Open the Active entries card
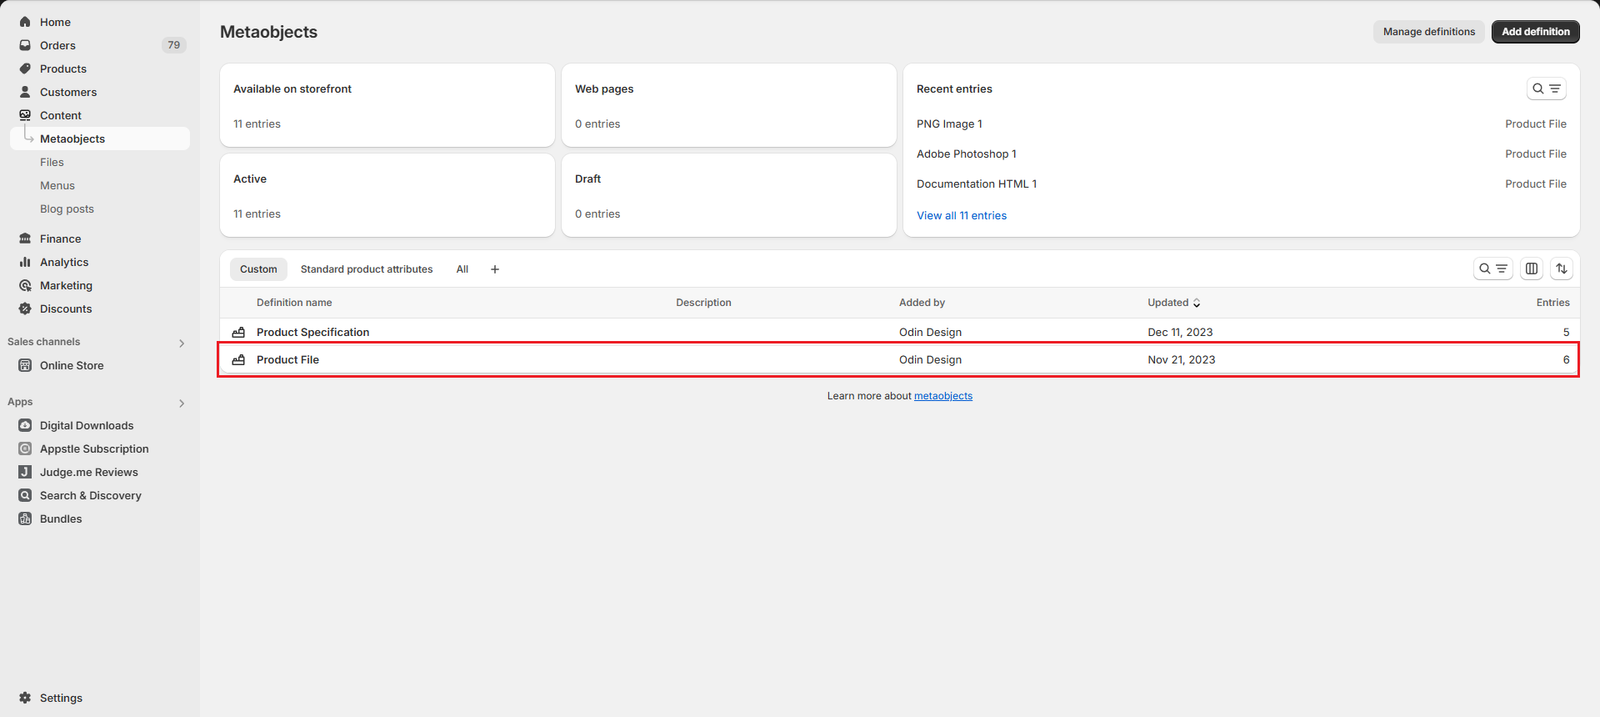This screenshot has height=717, width=1600. (387, 195)
